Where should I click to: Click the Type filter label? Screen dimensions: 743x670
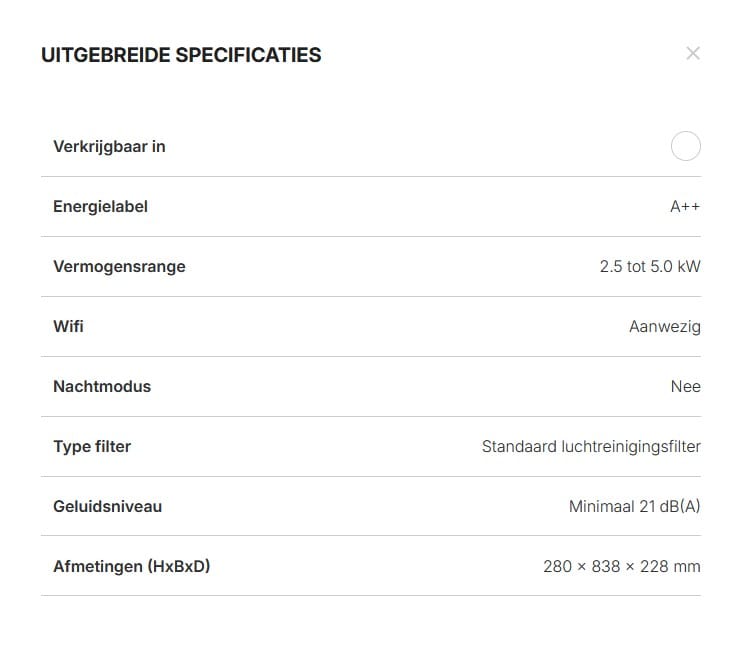coord(92,446)
